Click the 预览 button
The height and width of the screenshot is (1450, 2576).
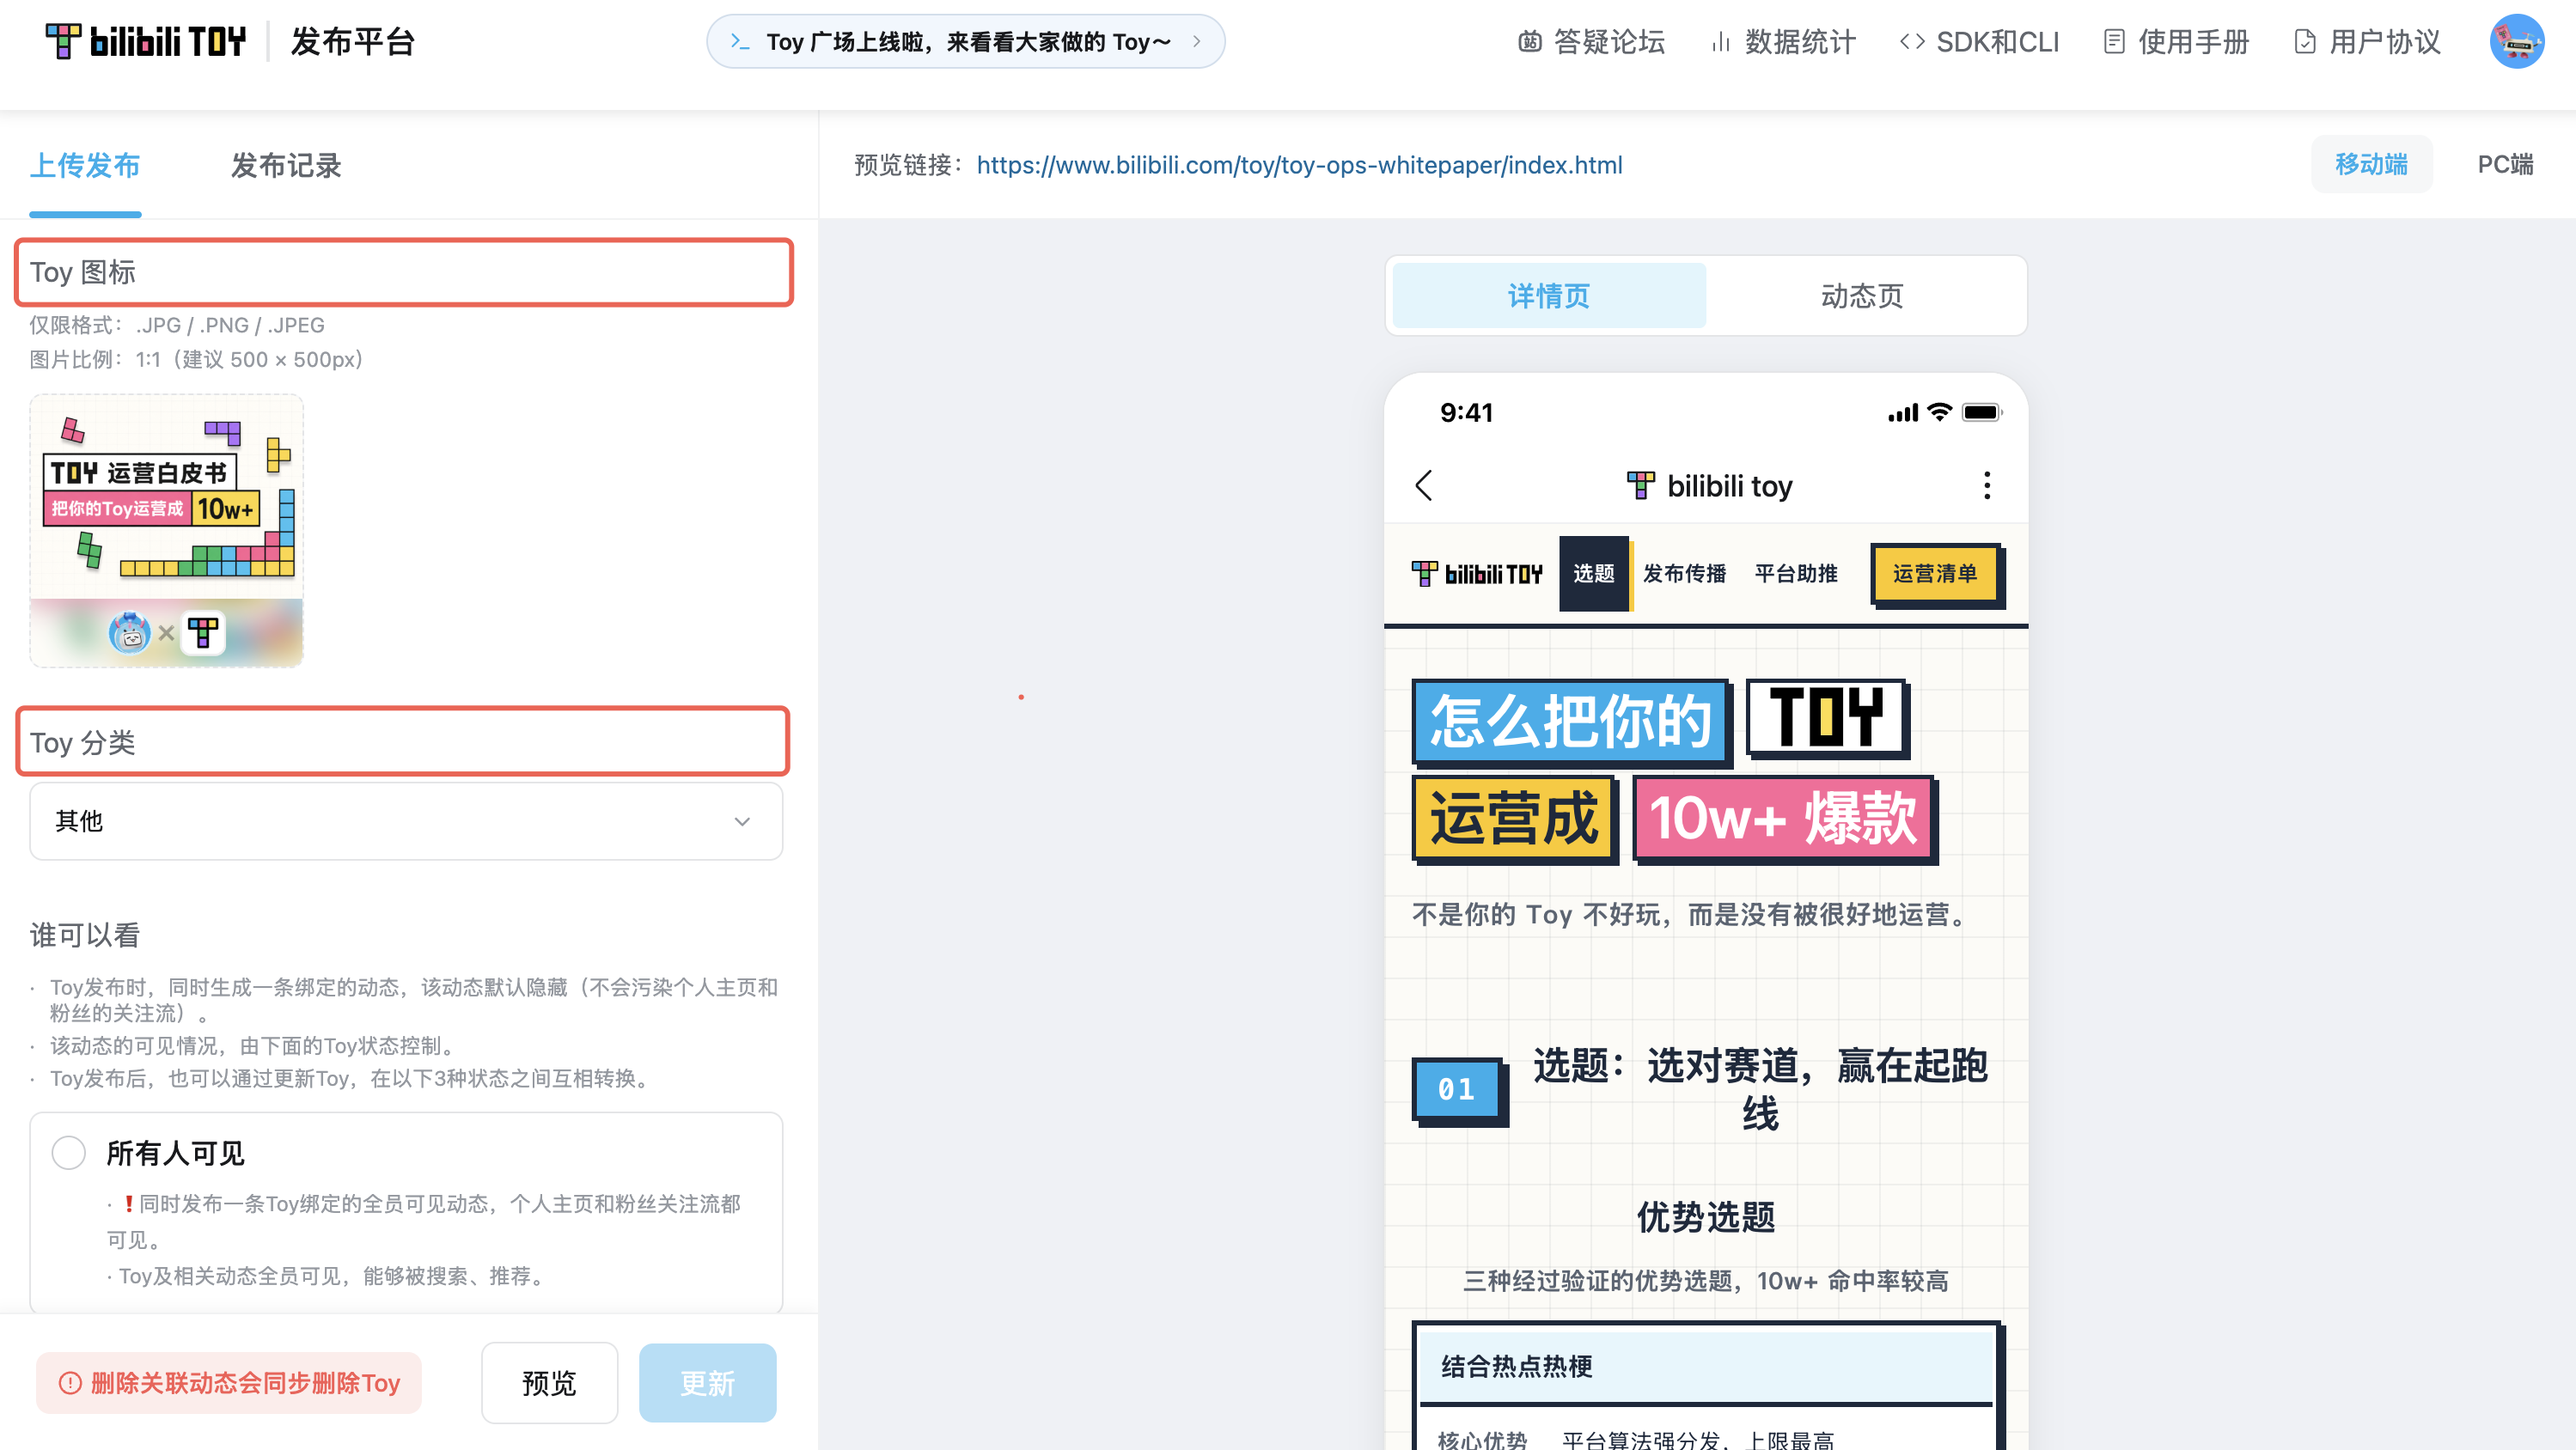pos(549,1382)
